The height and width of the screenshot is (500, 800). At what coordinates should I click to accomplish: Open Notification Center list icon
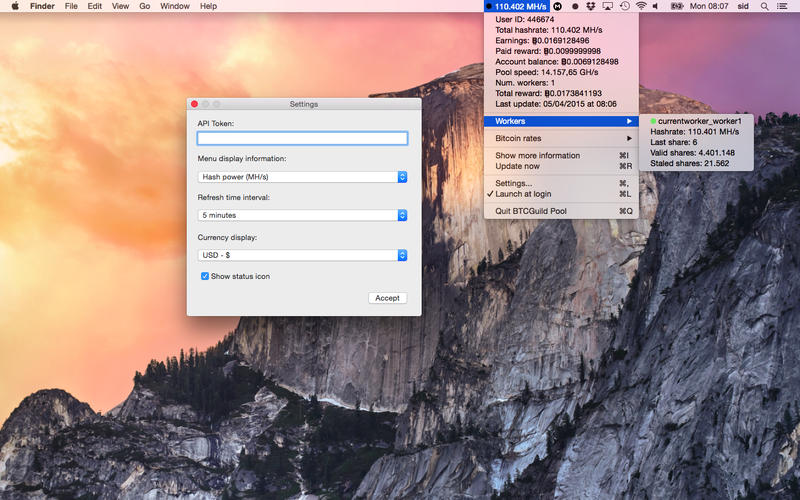pos(782,6)
